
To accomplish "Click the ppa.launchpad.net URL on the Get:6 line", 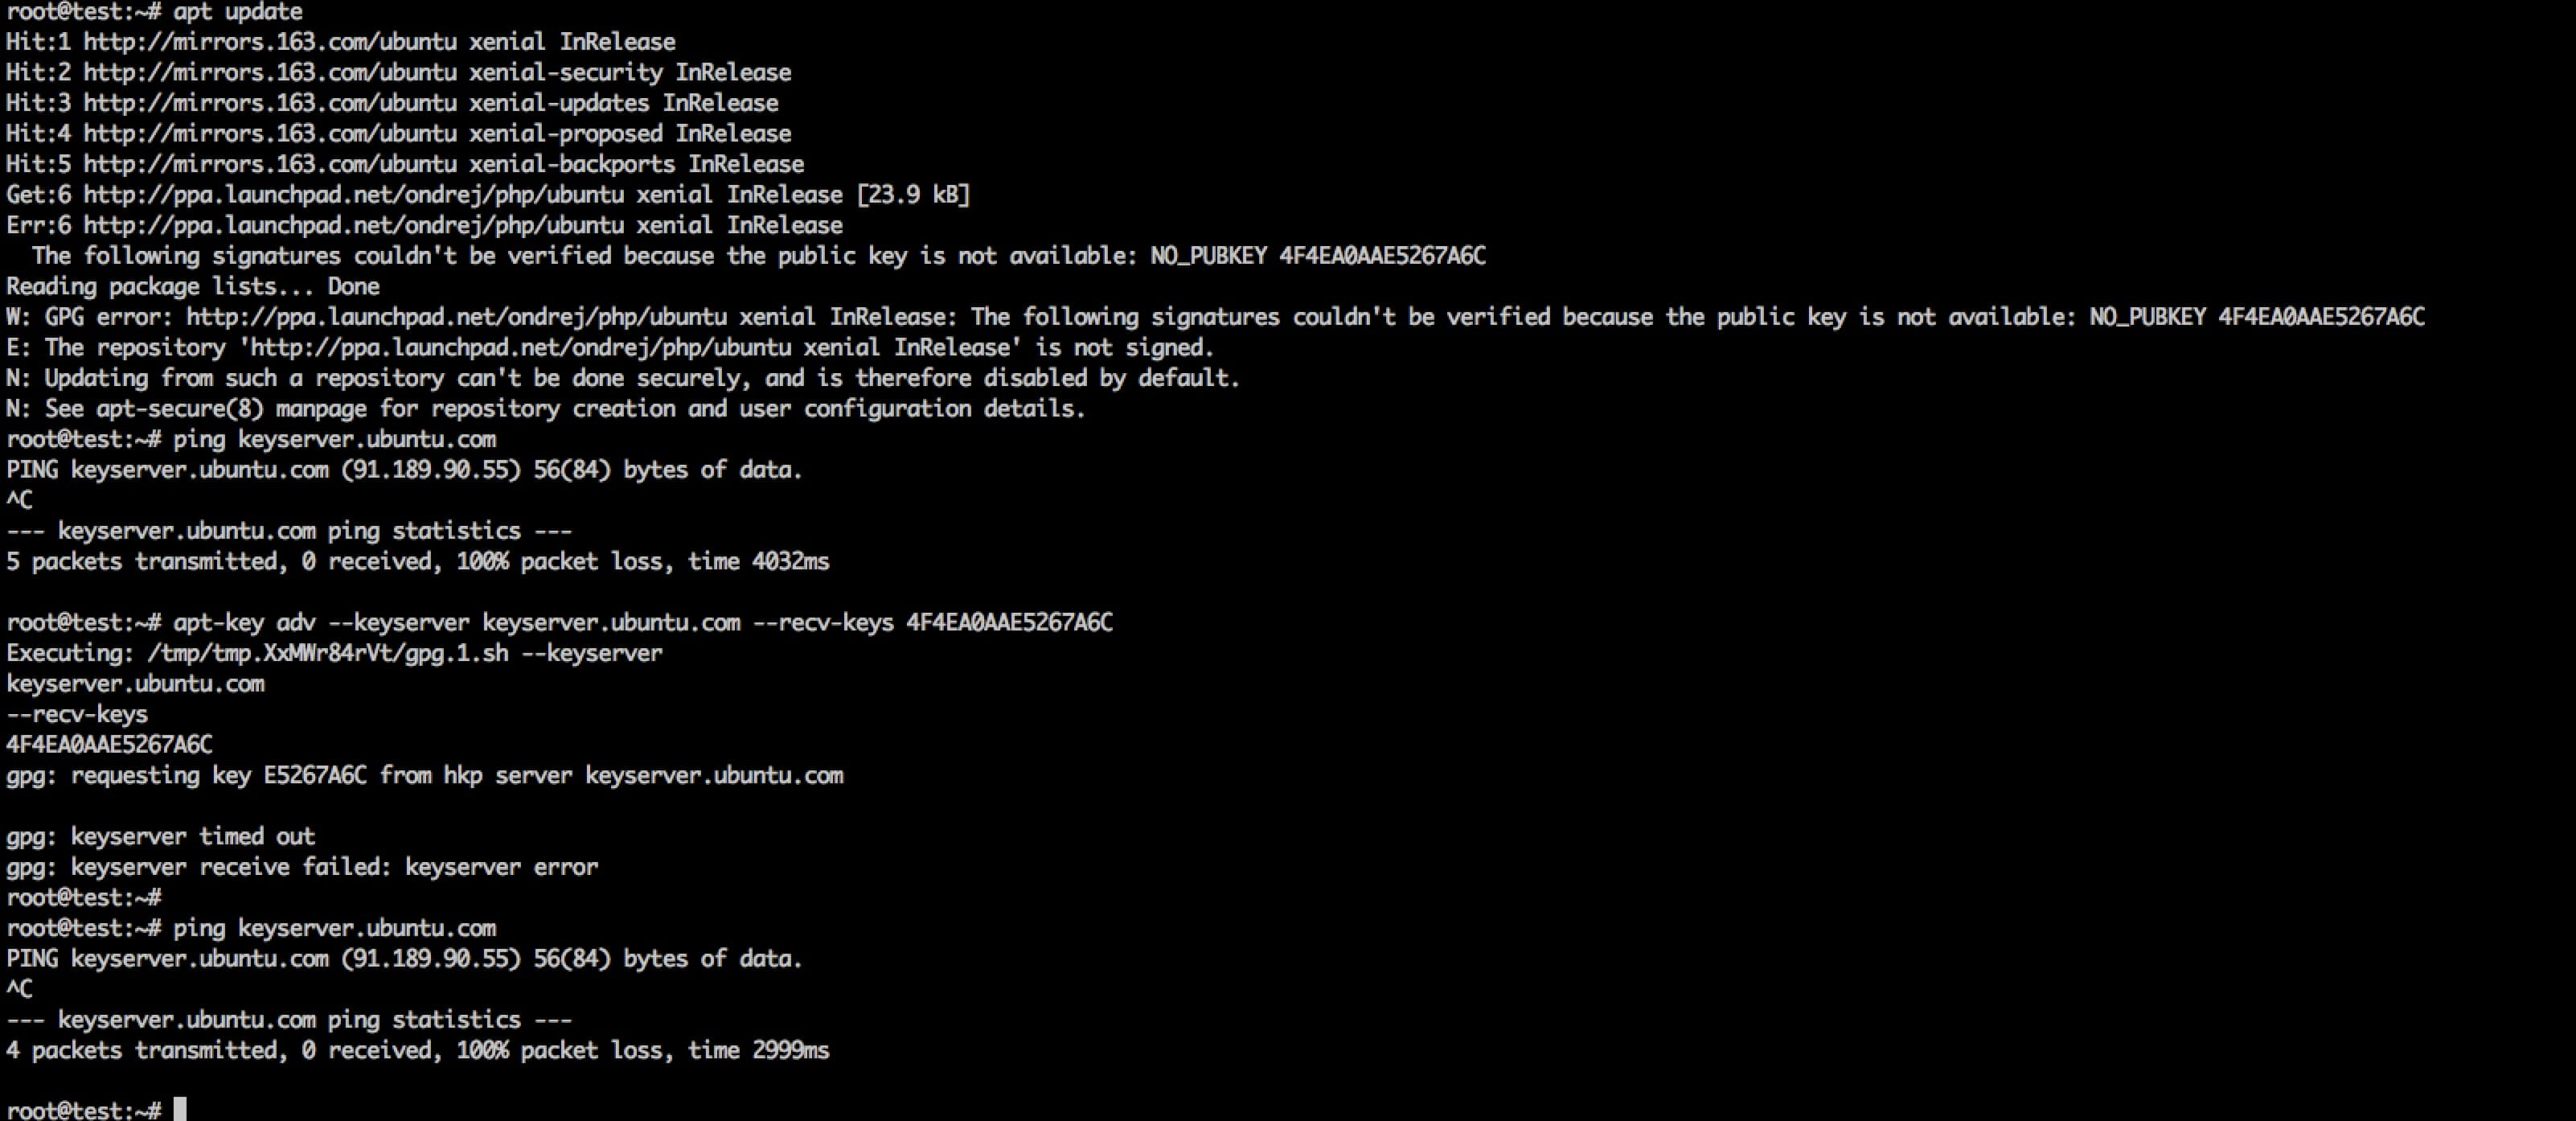I will click(398, 194).
